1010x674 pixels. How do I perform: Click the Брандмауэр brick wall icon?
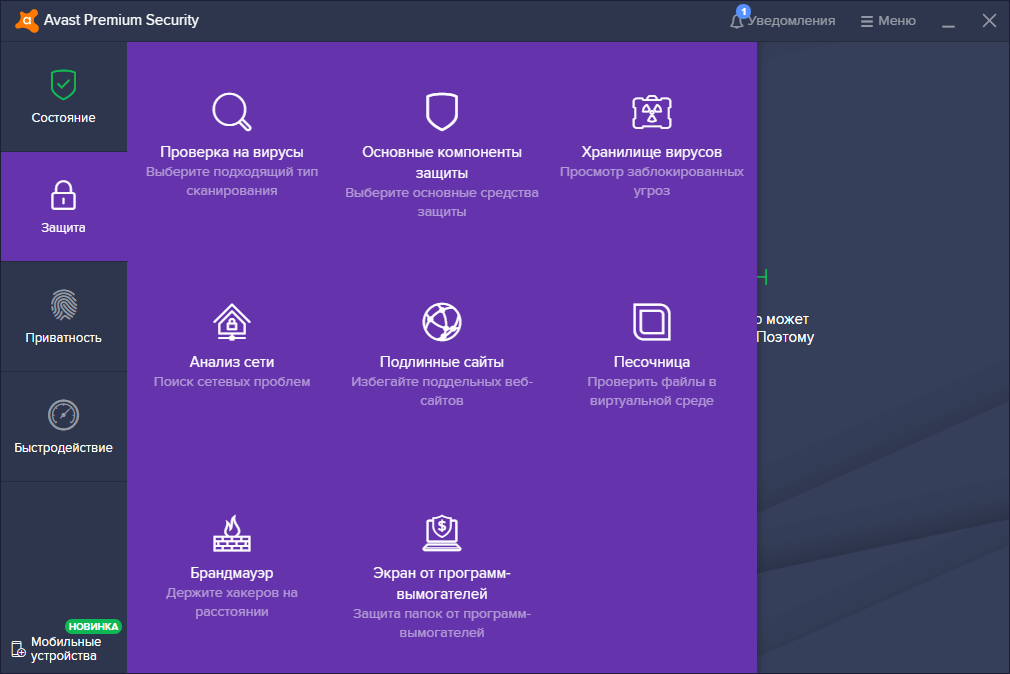231,533
